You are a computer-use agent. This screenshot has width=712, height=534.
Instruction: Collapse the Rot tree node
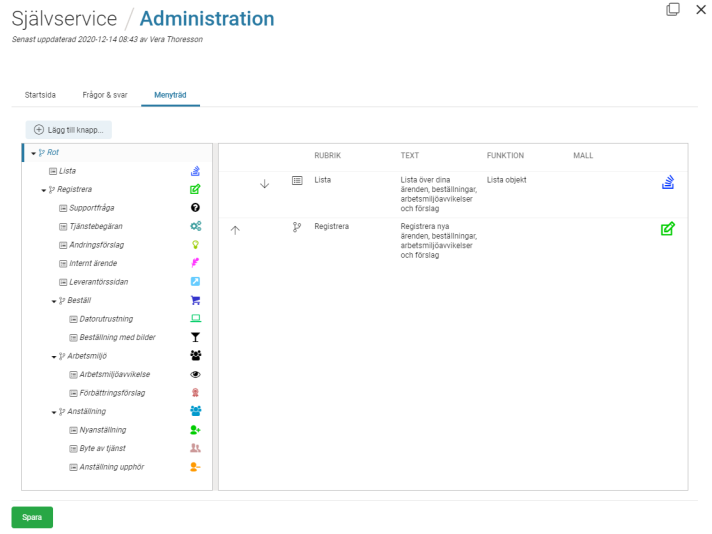34,153
